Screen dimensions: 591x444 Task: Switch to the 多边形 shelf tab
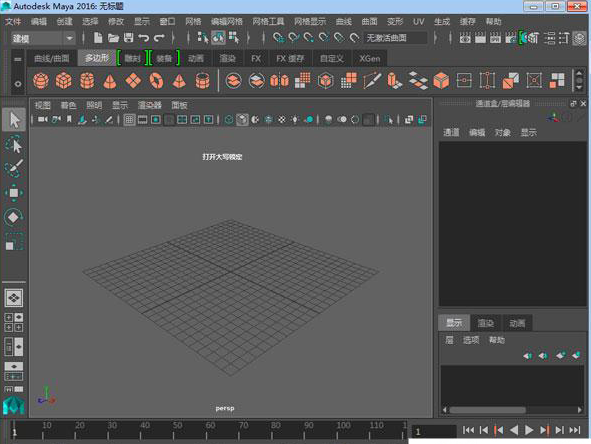96,58
